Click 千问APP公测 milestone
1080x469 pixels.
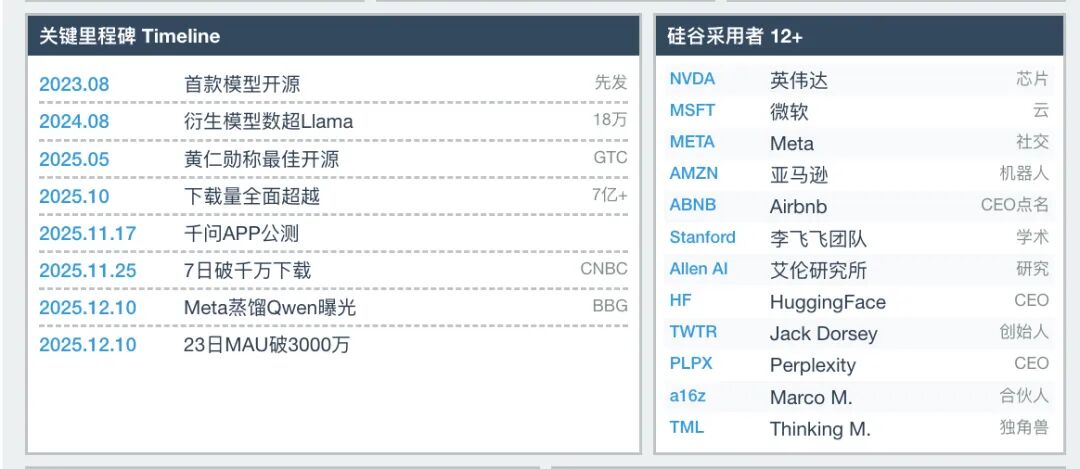241,233
